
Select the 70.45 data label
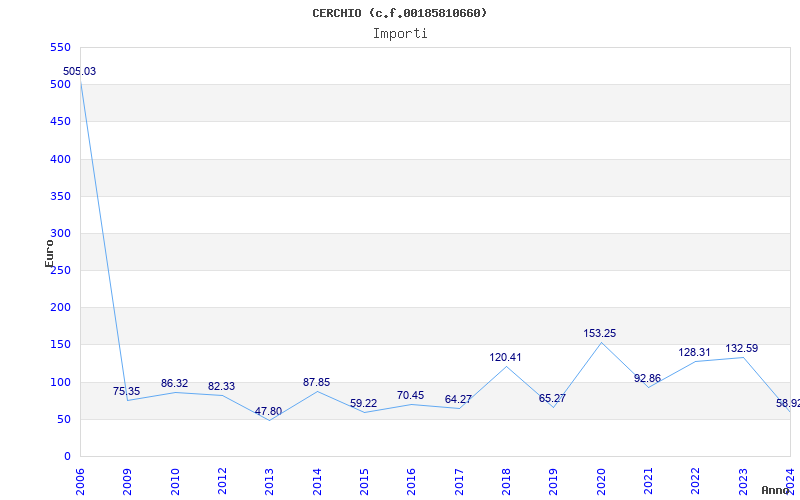410,395
